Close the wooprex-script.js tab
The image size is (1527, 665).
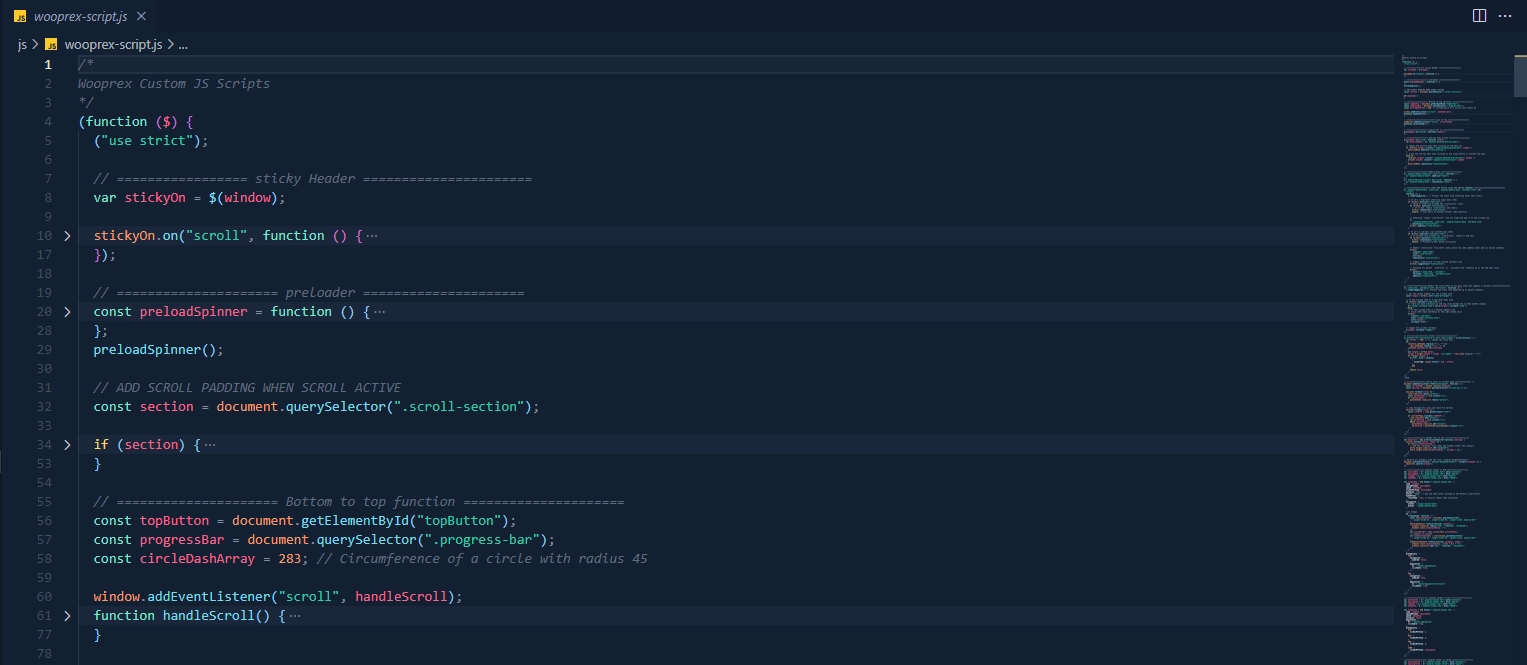click(141, 16)
